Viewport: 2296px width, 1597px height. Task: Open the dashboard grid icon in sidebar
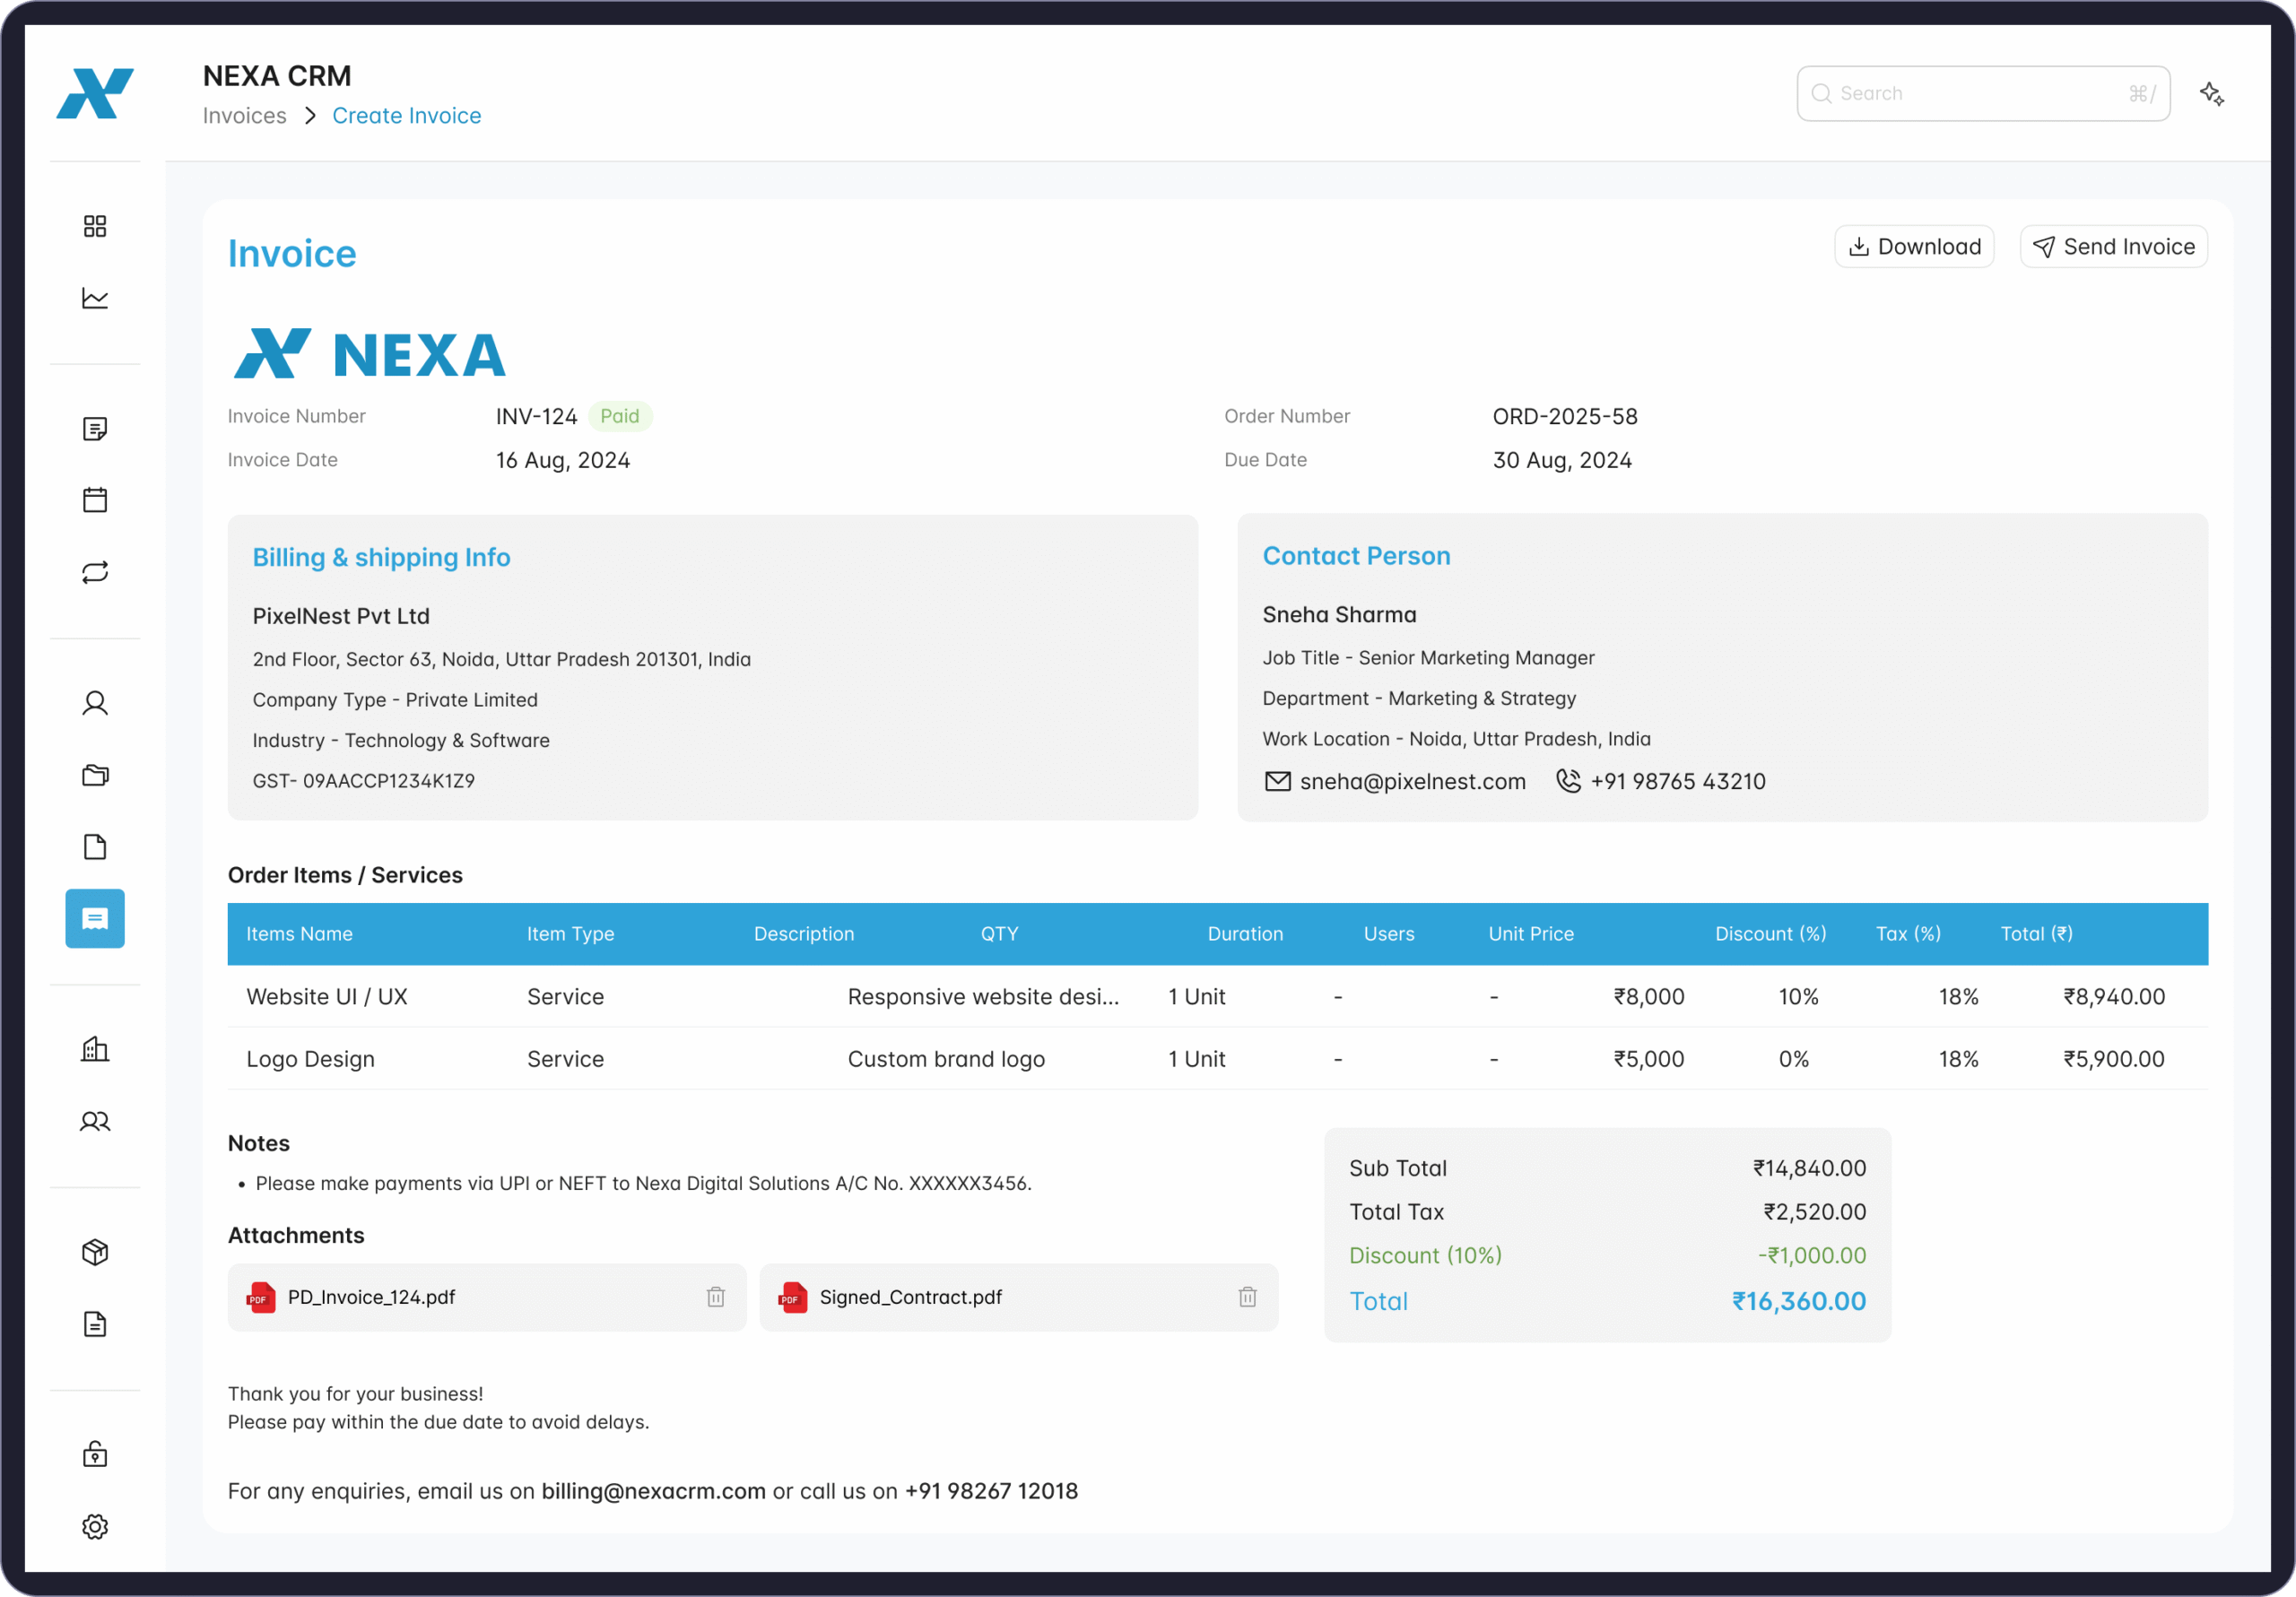point(95,225)
